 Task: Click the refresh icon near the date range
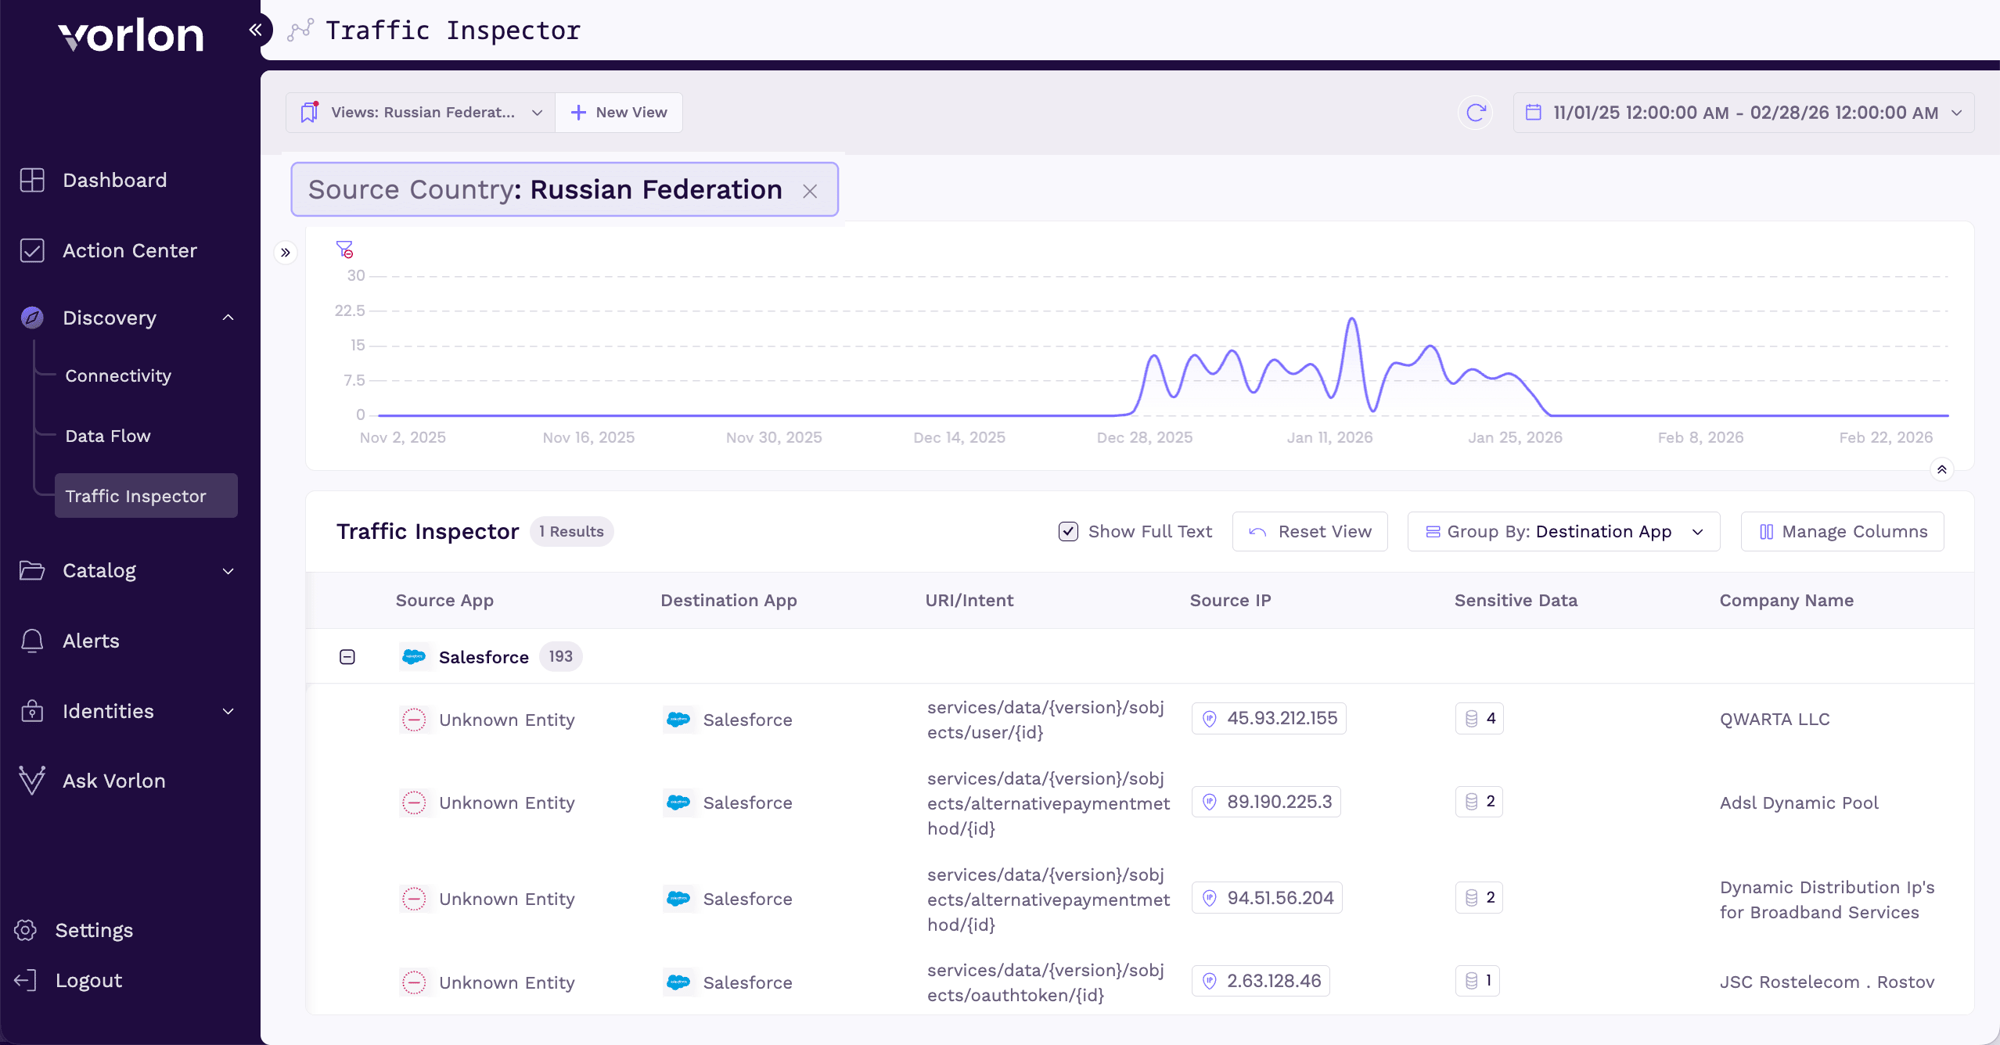point(1476,113)
